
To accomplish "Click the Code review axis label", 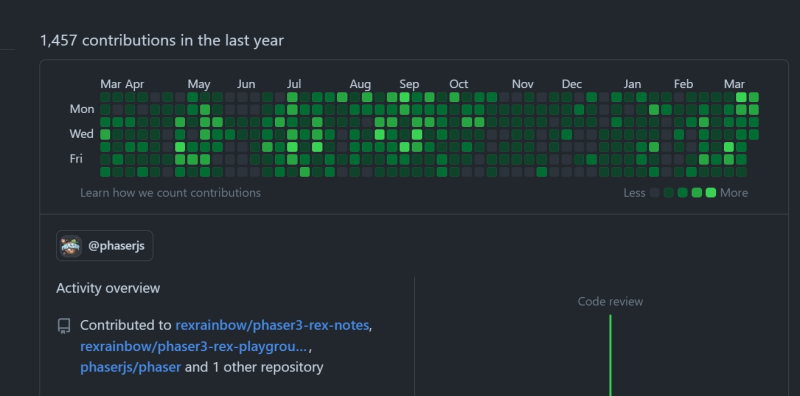I will 610,302.
